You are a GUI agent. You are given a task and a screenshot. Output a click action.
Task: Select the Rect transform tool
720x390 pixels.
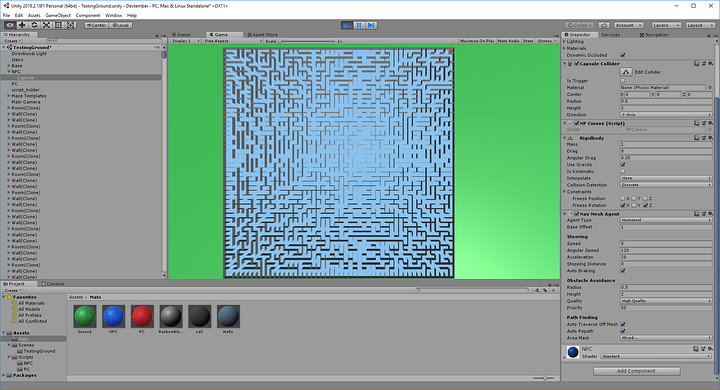(x=58, y=25)
